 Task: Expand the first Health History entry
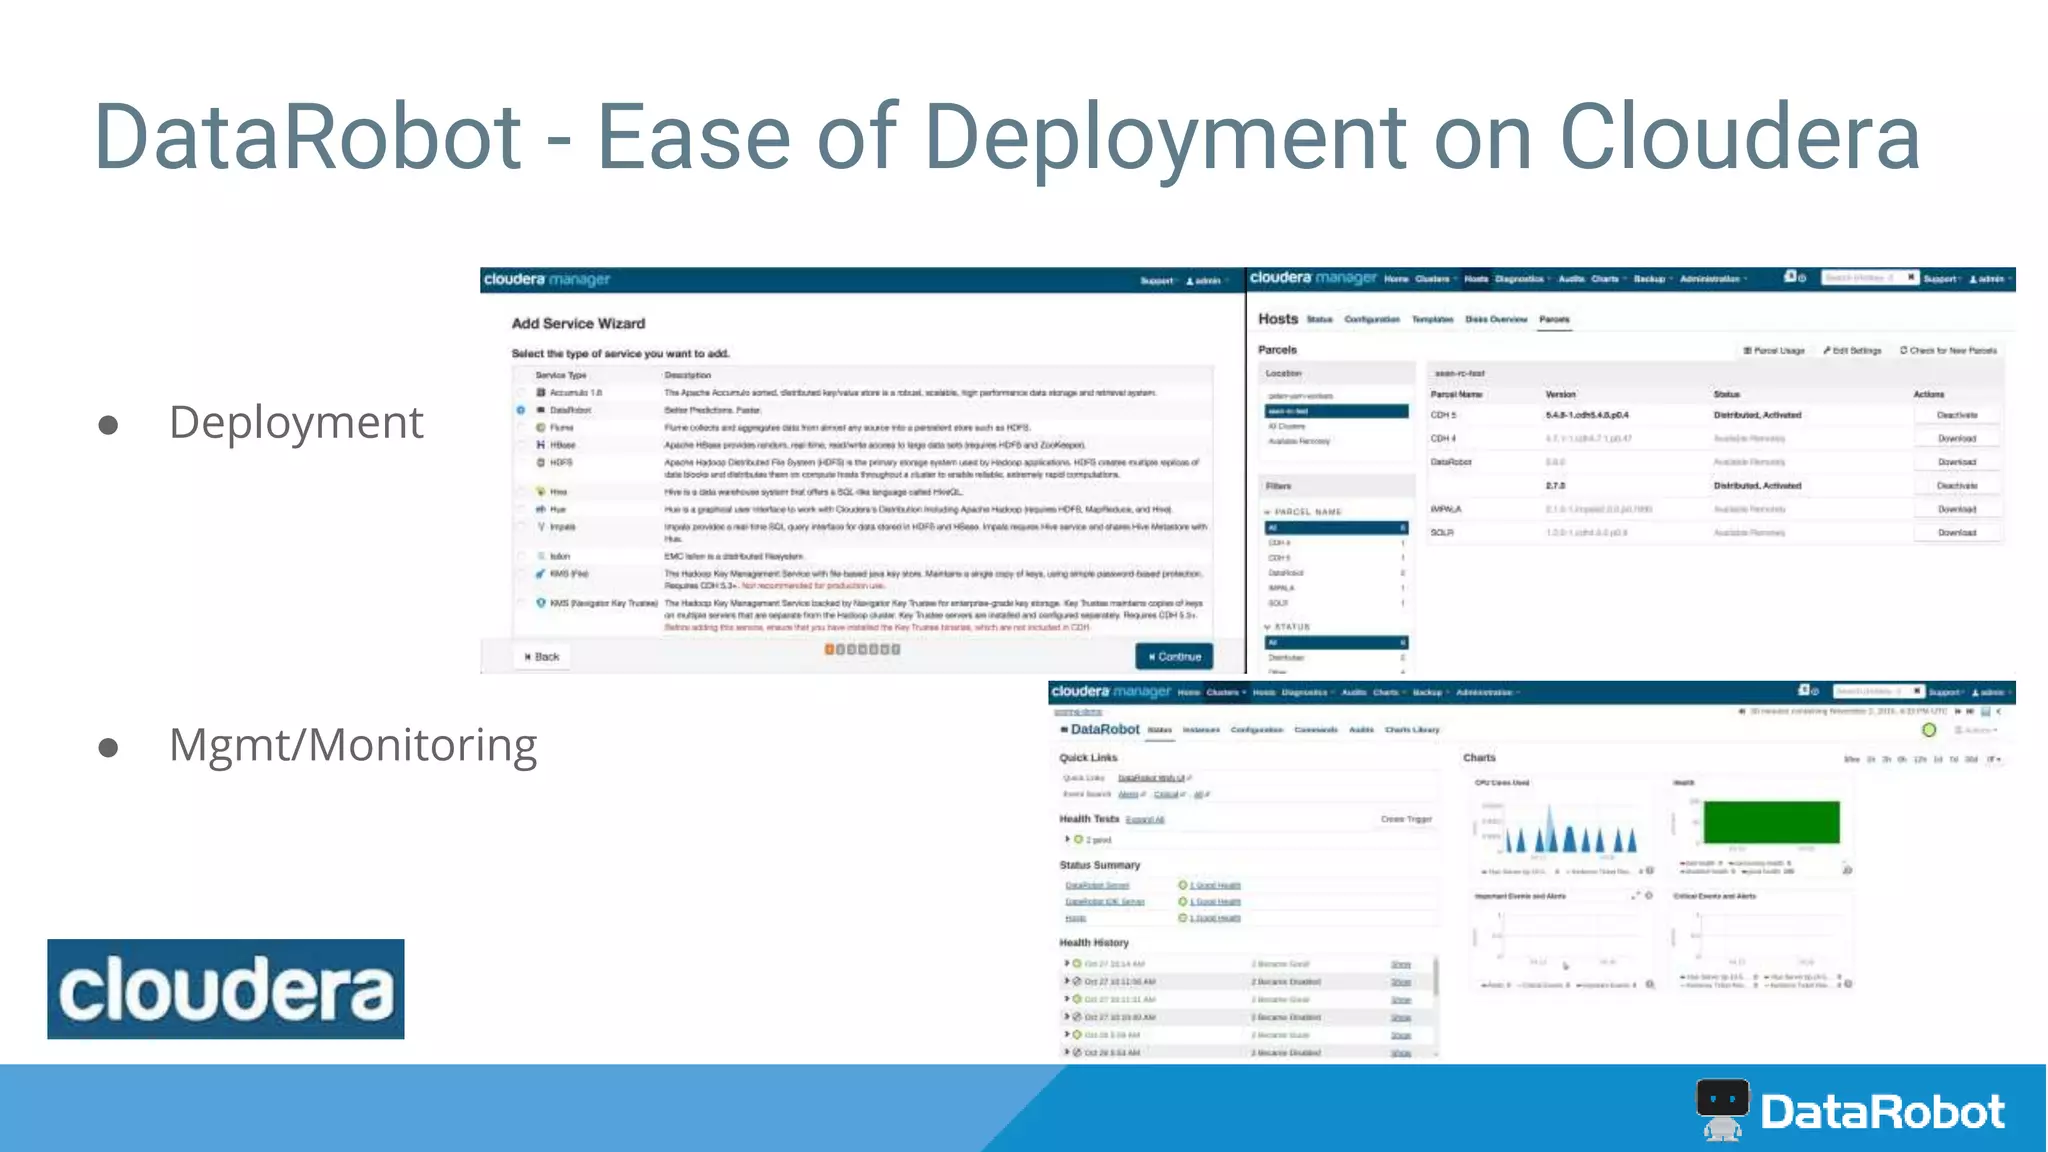pos(1067,964)
